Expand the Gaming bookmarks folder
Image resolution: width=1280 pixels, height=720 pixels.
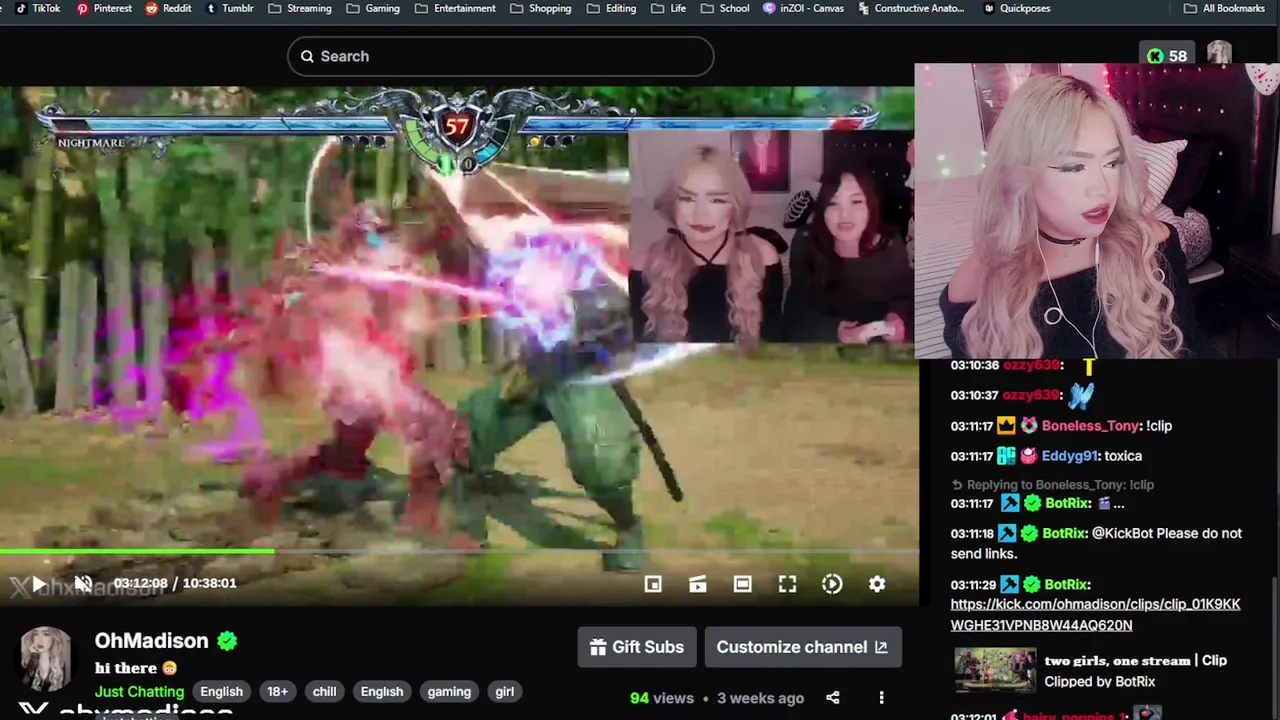pos(373,8)
